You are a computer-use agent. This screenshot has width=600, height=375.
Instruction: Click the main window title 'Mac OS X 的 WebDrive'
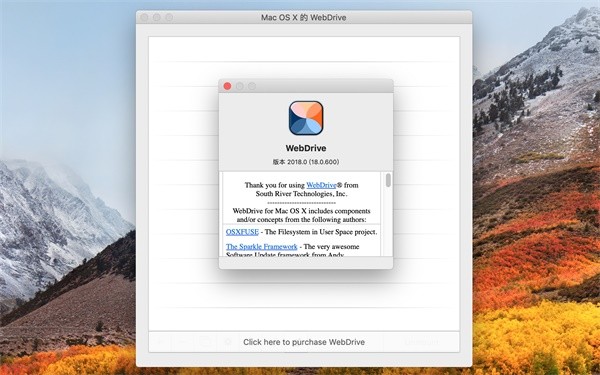pos(303,18)
